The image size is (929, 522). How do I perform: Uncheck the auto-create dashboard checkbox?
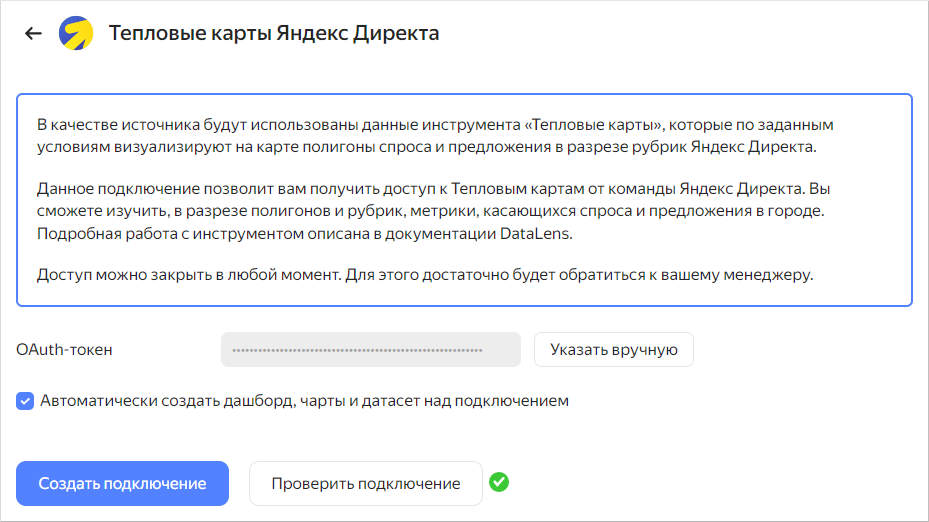tap(25, 401)
